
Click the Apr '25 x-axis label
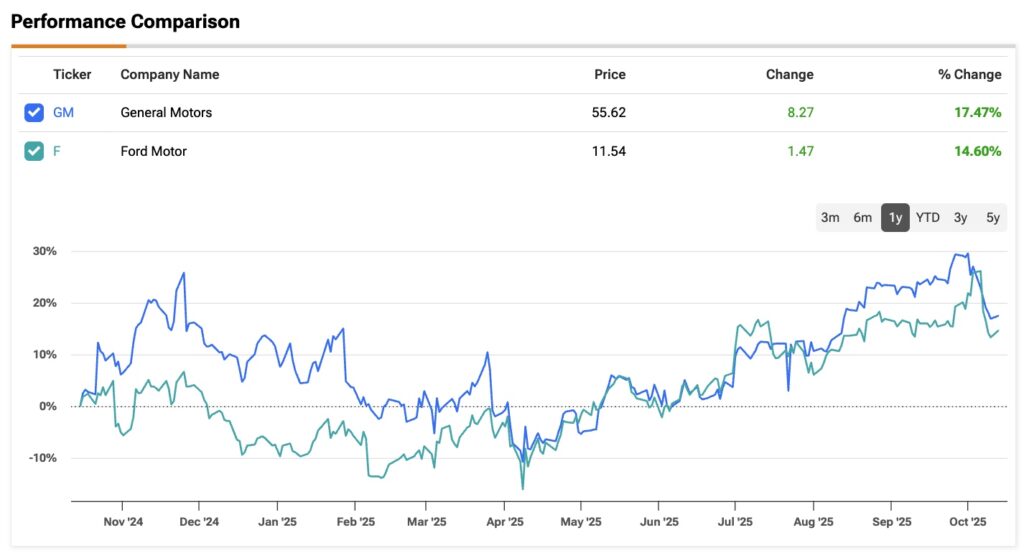[x=504, y=522]
